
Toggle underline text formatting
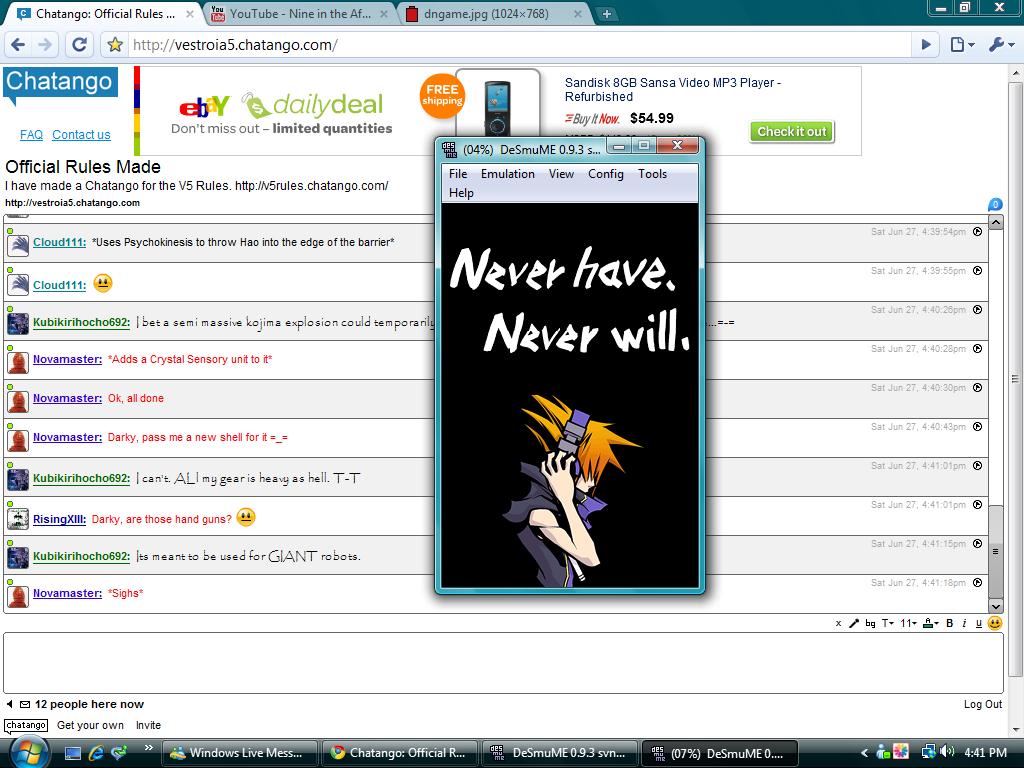(978, 624)
